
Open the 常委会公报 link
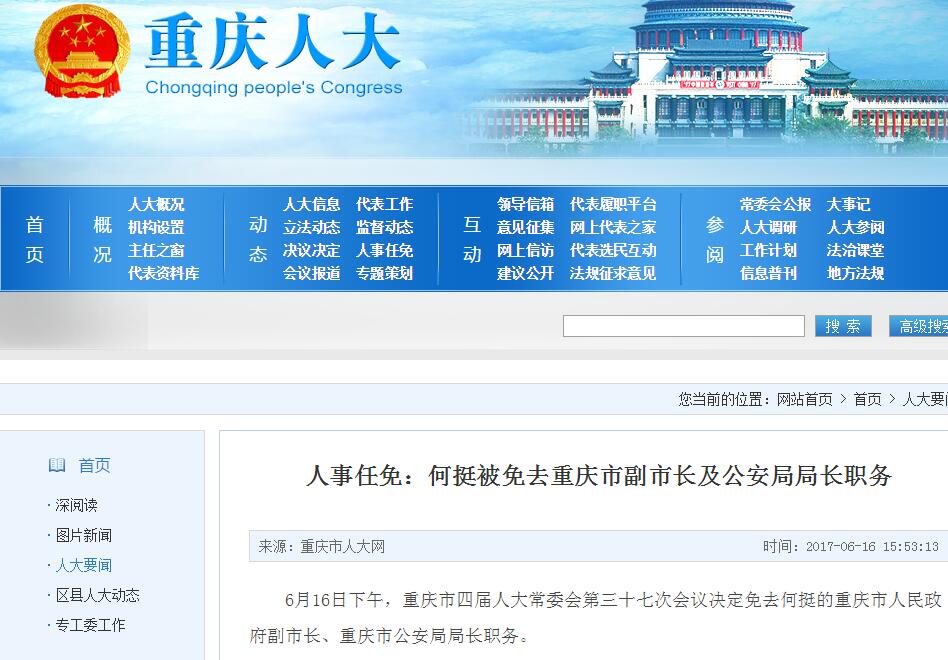tap(775, 204)
